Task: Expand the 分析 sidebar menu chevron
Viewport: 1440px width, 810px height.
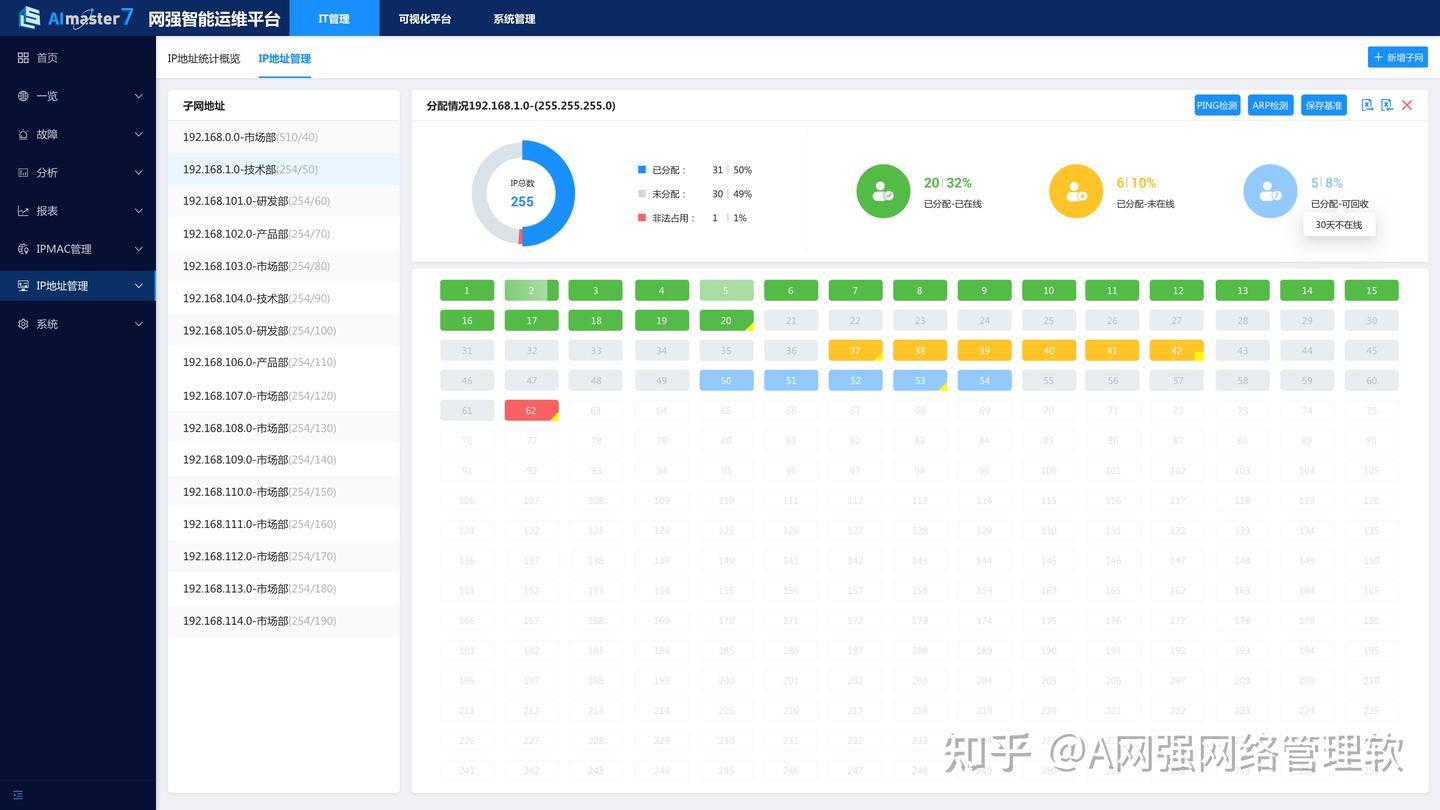Action: [x=139, y=172]
